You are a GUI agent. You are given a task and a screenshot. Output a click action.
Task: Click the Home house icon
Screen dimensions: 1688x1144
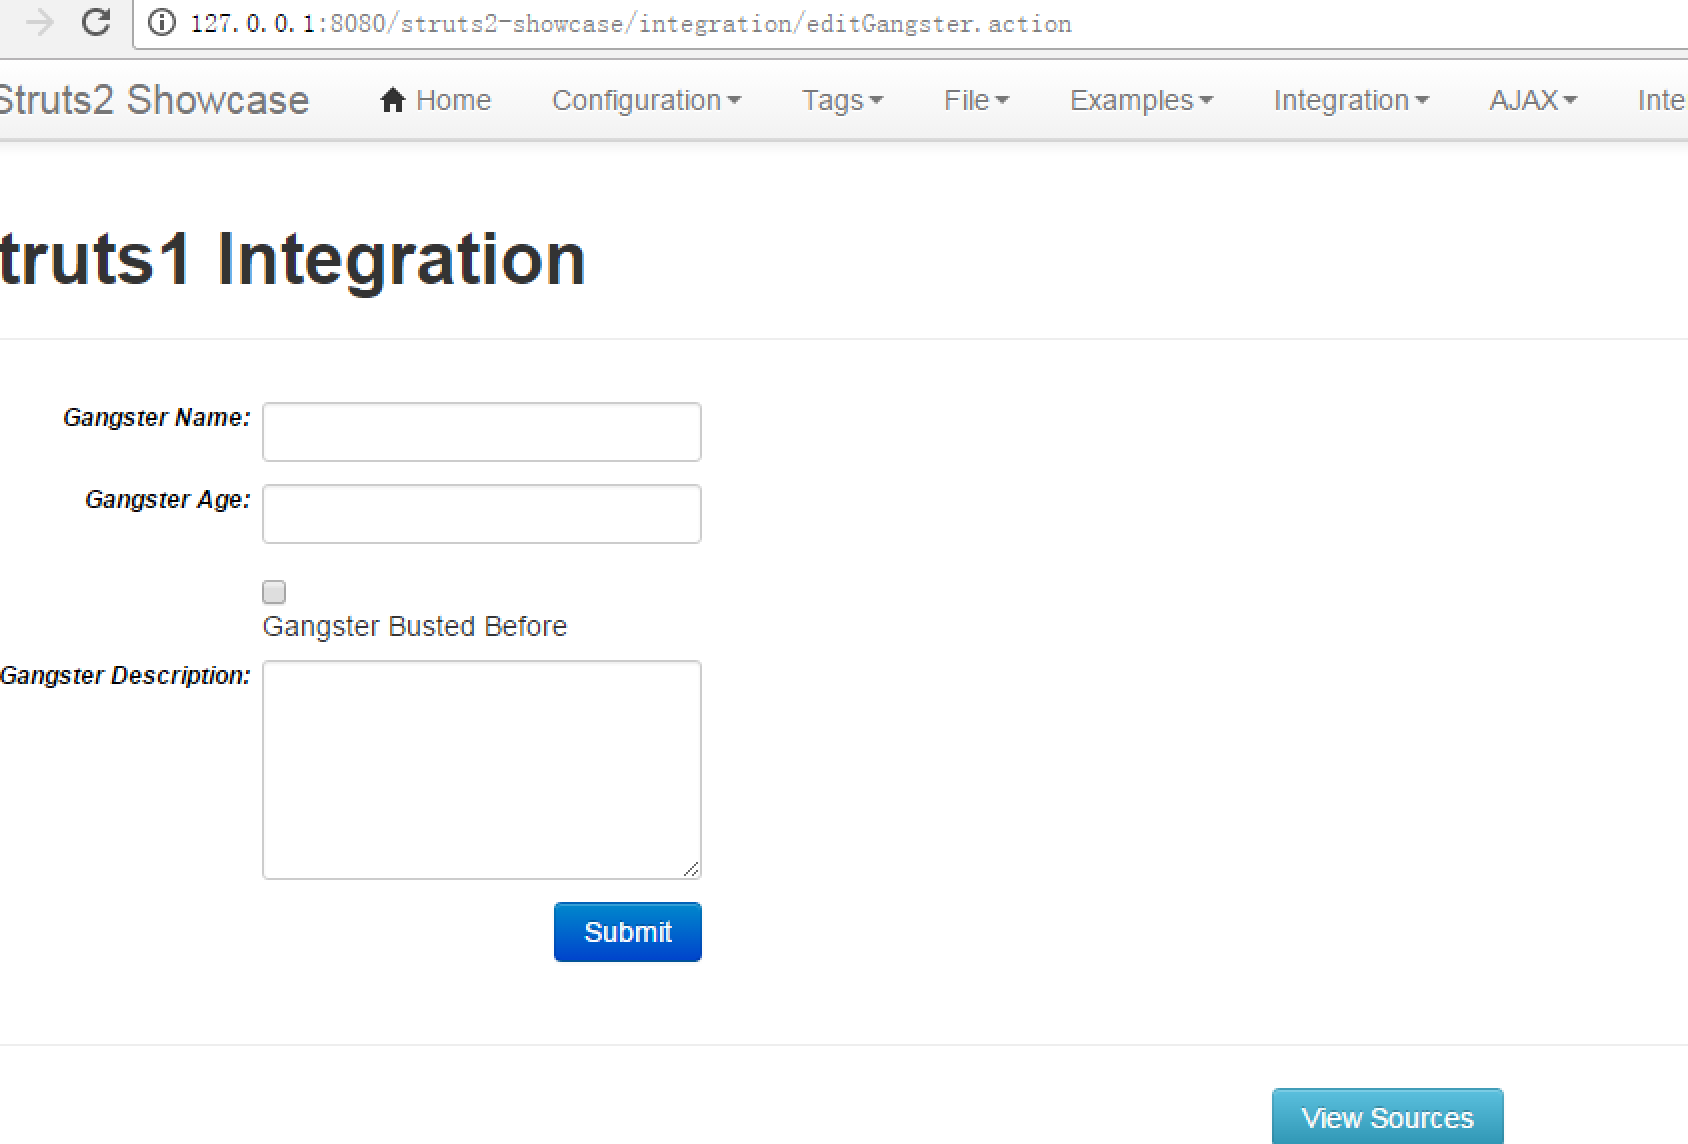tap(393, 100)
